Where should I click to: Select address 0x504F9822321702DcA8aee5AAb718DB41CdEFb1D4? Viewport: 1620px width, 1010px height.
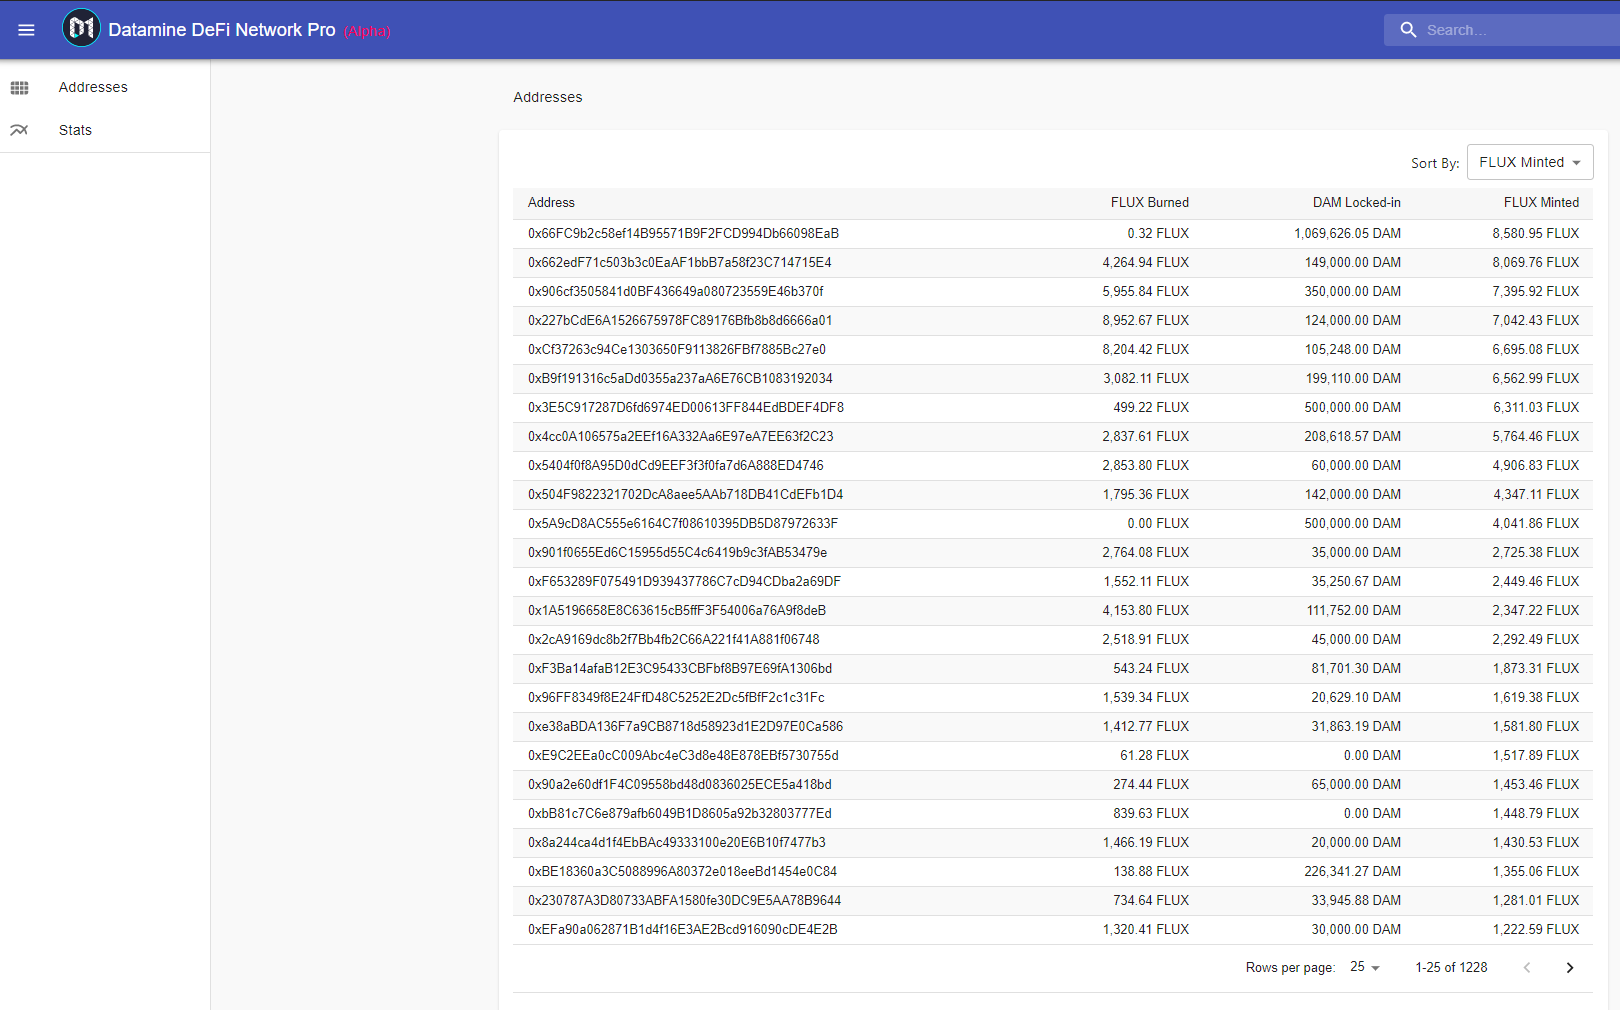coord(686,495)
